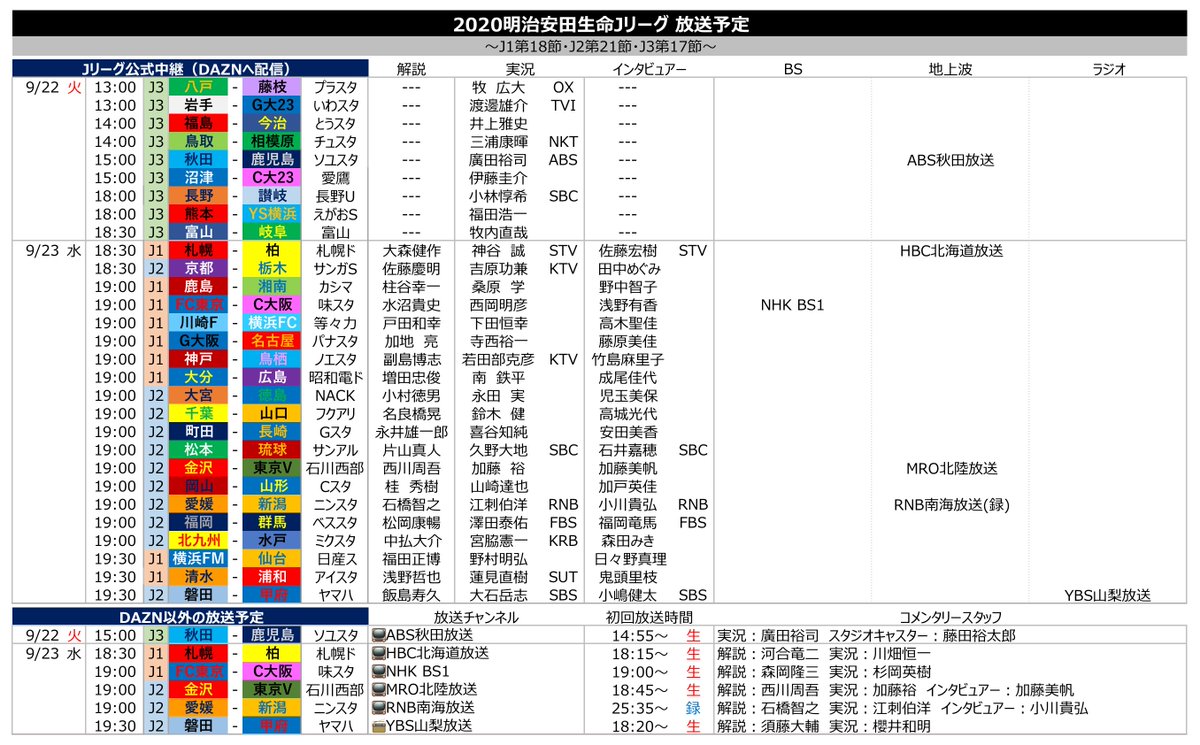Click the blue 録 recorded mark
1200x745 pixels.
click(692, 707)
